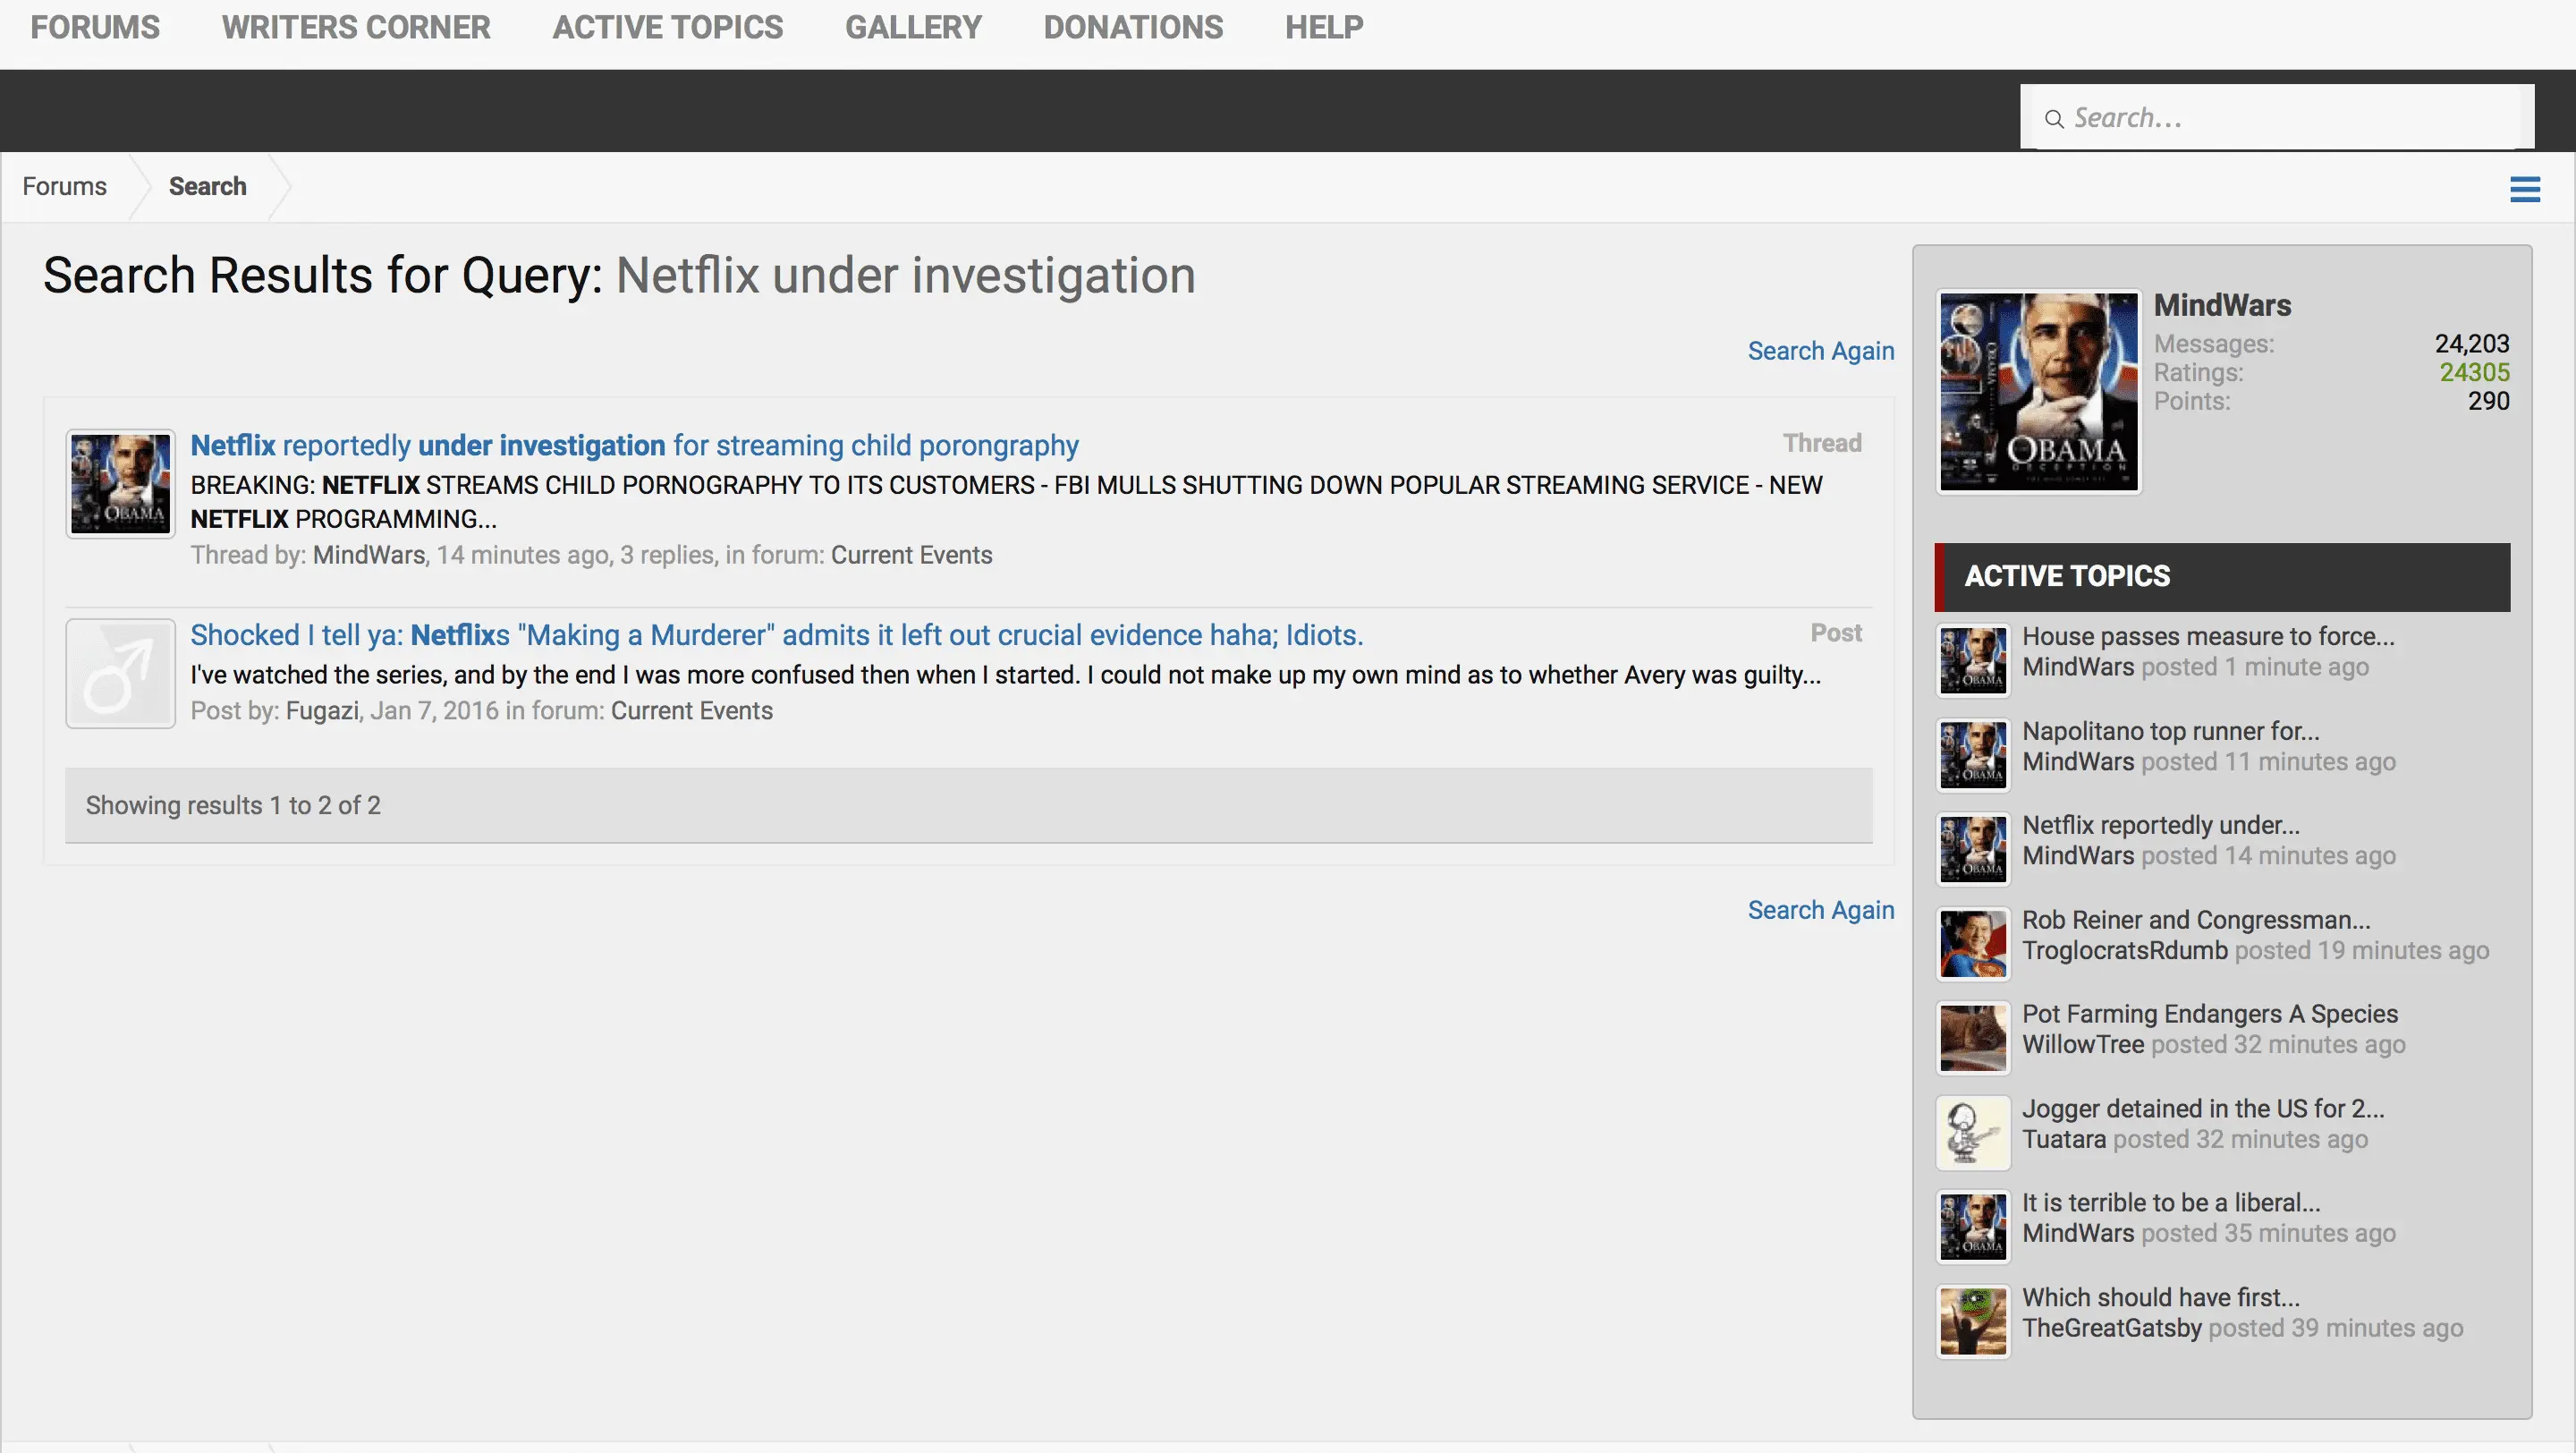Open the Making a Murderer post result

coord(776,635)
